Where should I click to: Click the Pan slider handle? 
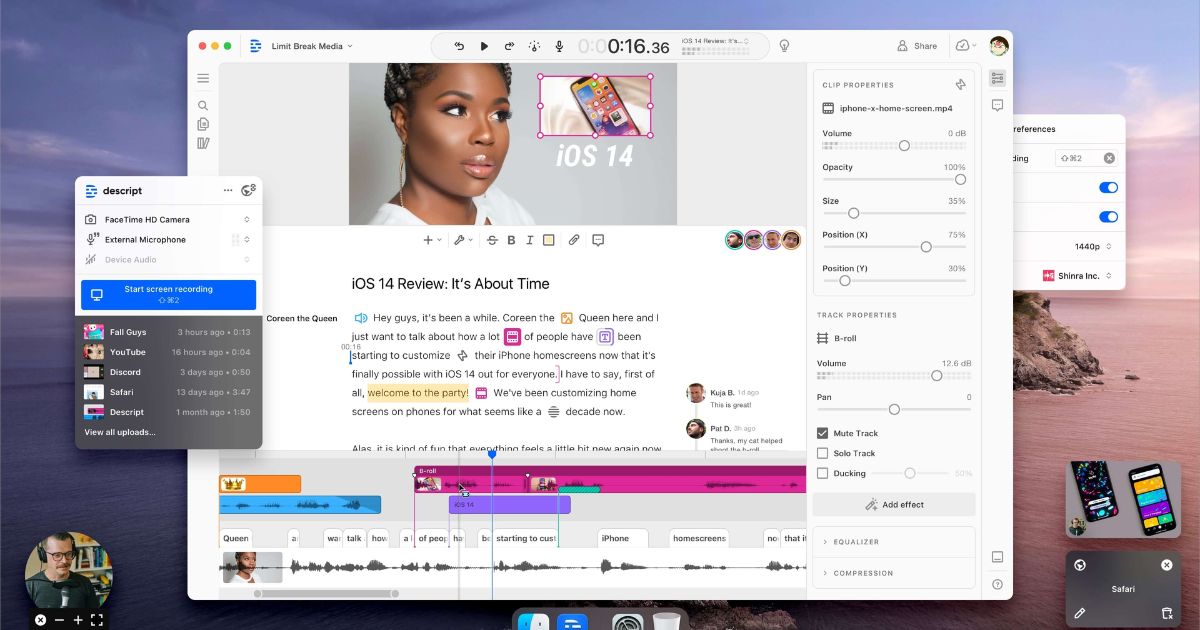pos(894,409)
